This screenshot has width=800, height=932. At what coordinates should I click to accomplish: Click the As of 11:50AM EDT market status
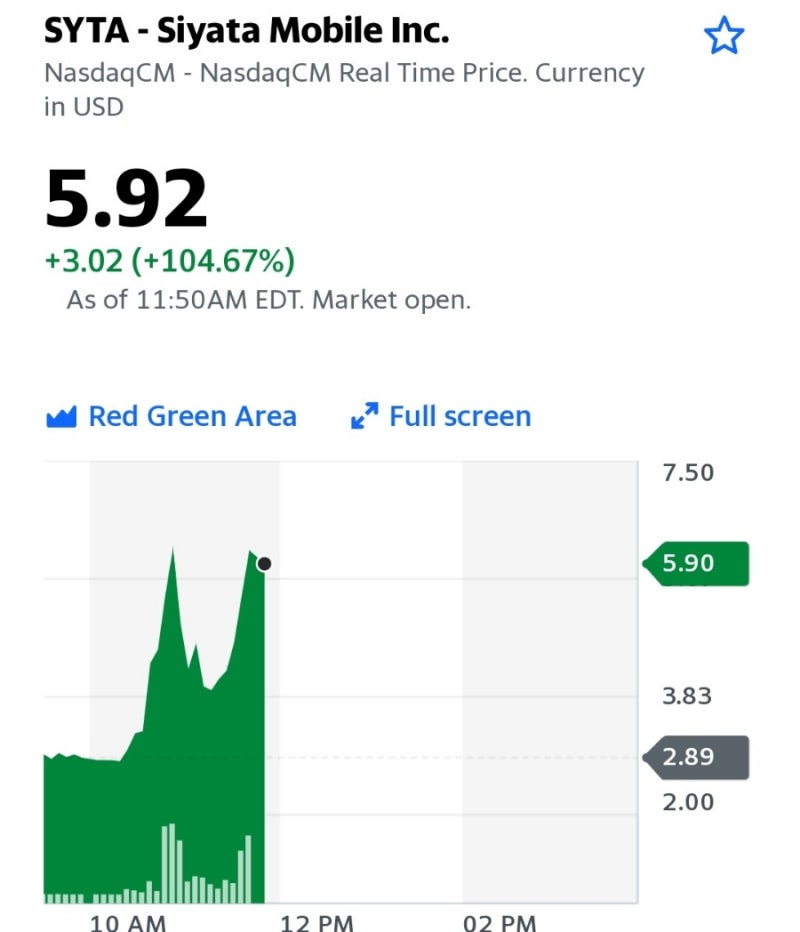[268, 299]
